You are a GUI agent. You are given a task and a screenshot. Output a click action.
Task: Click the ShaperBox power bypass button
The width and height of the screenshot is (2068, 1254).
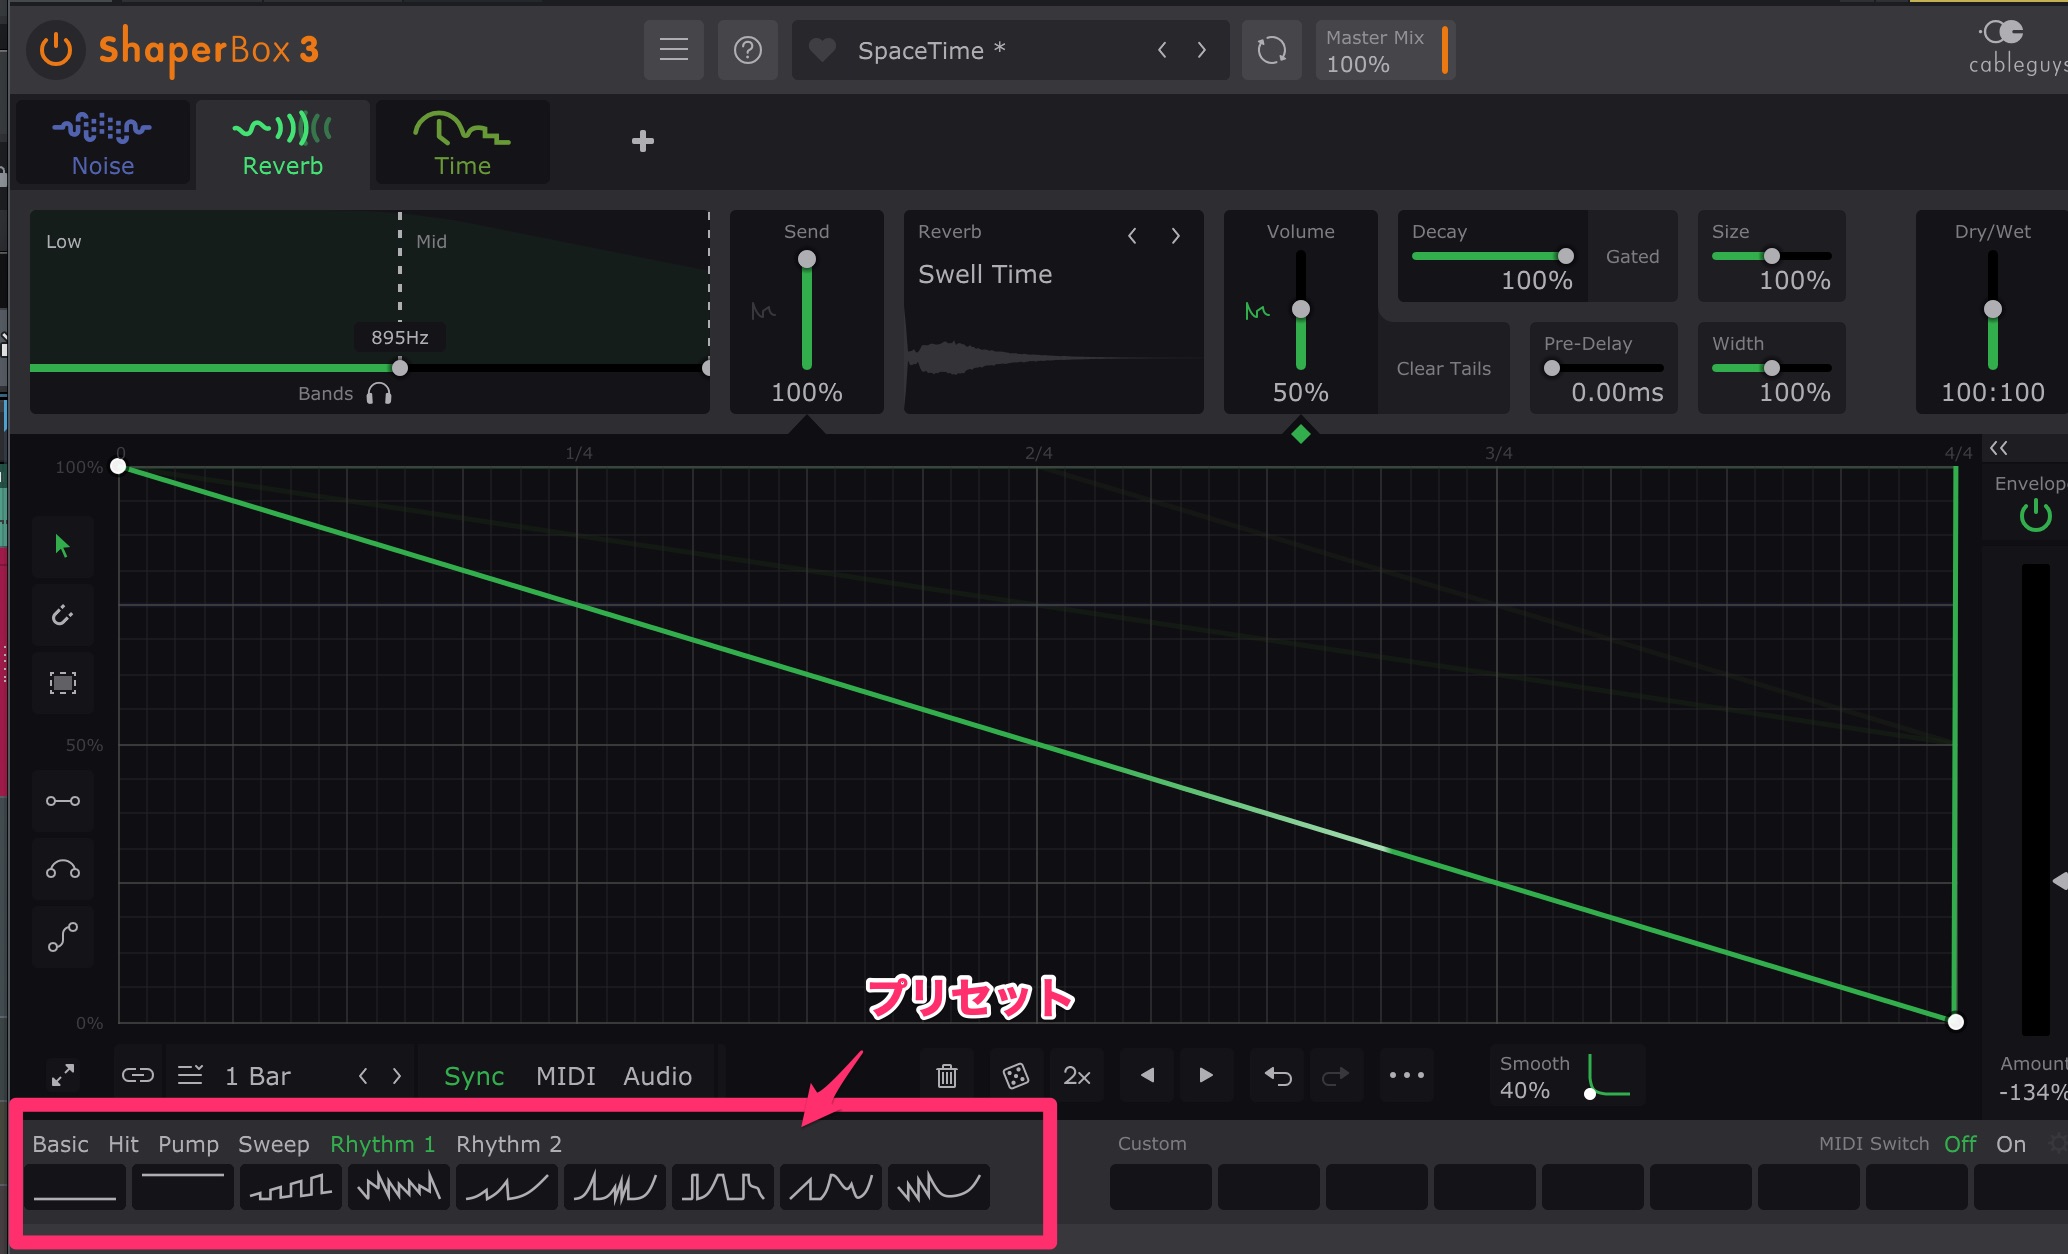click(x=56, y=50)
